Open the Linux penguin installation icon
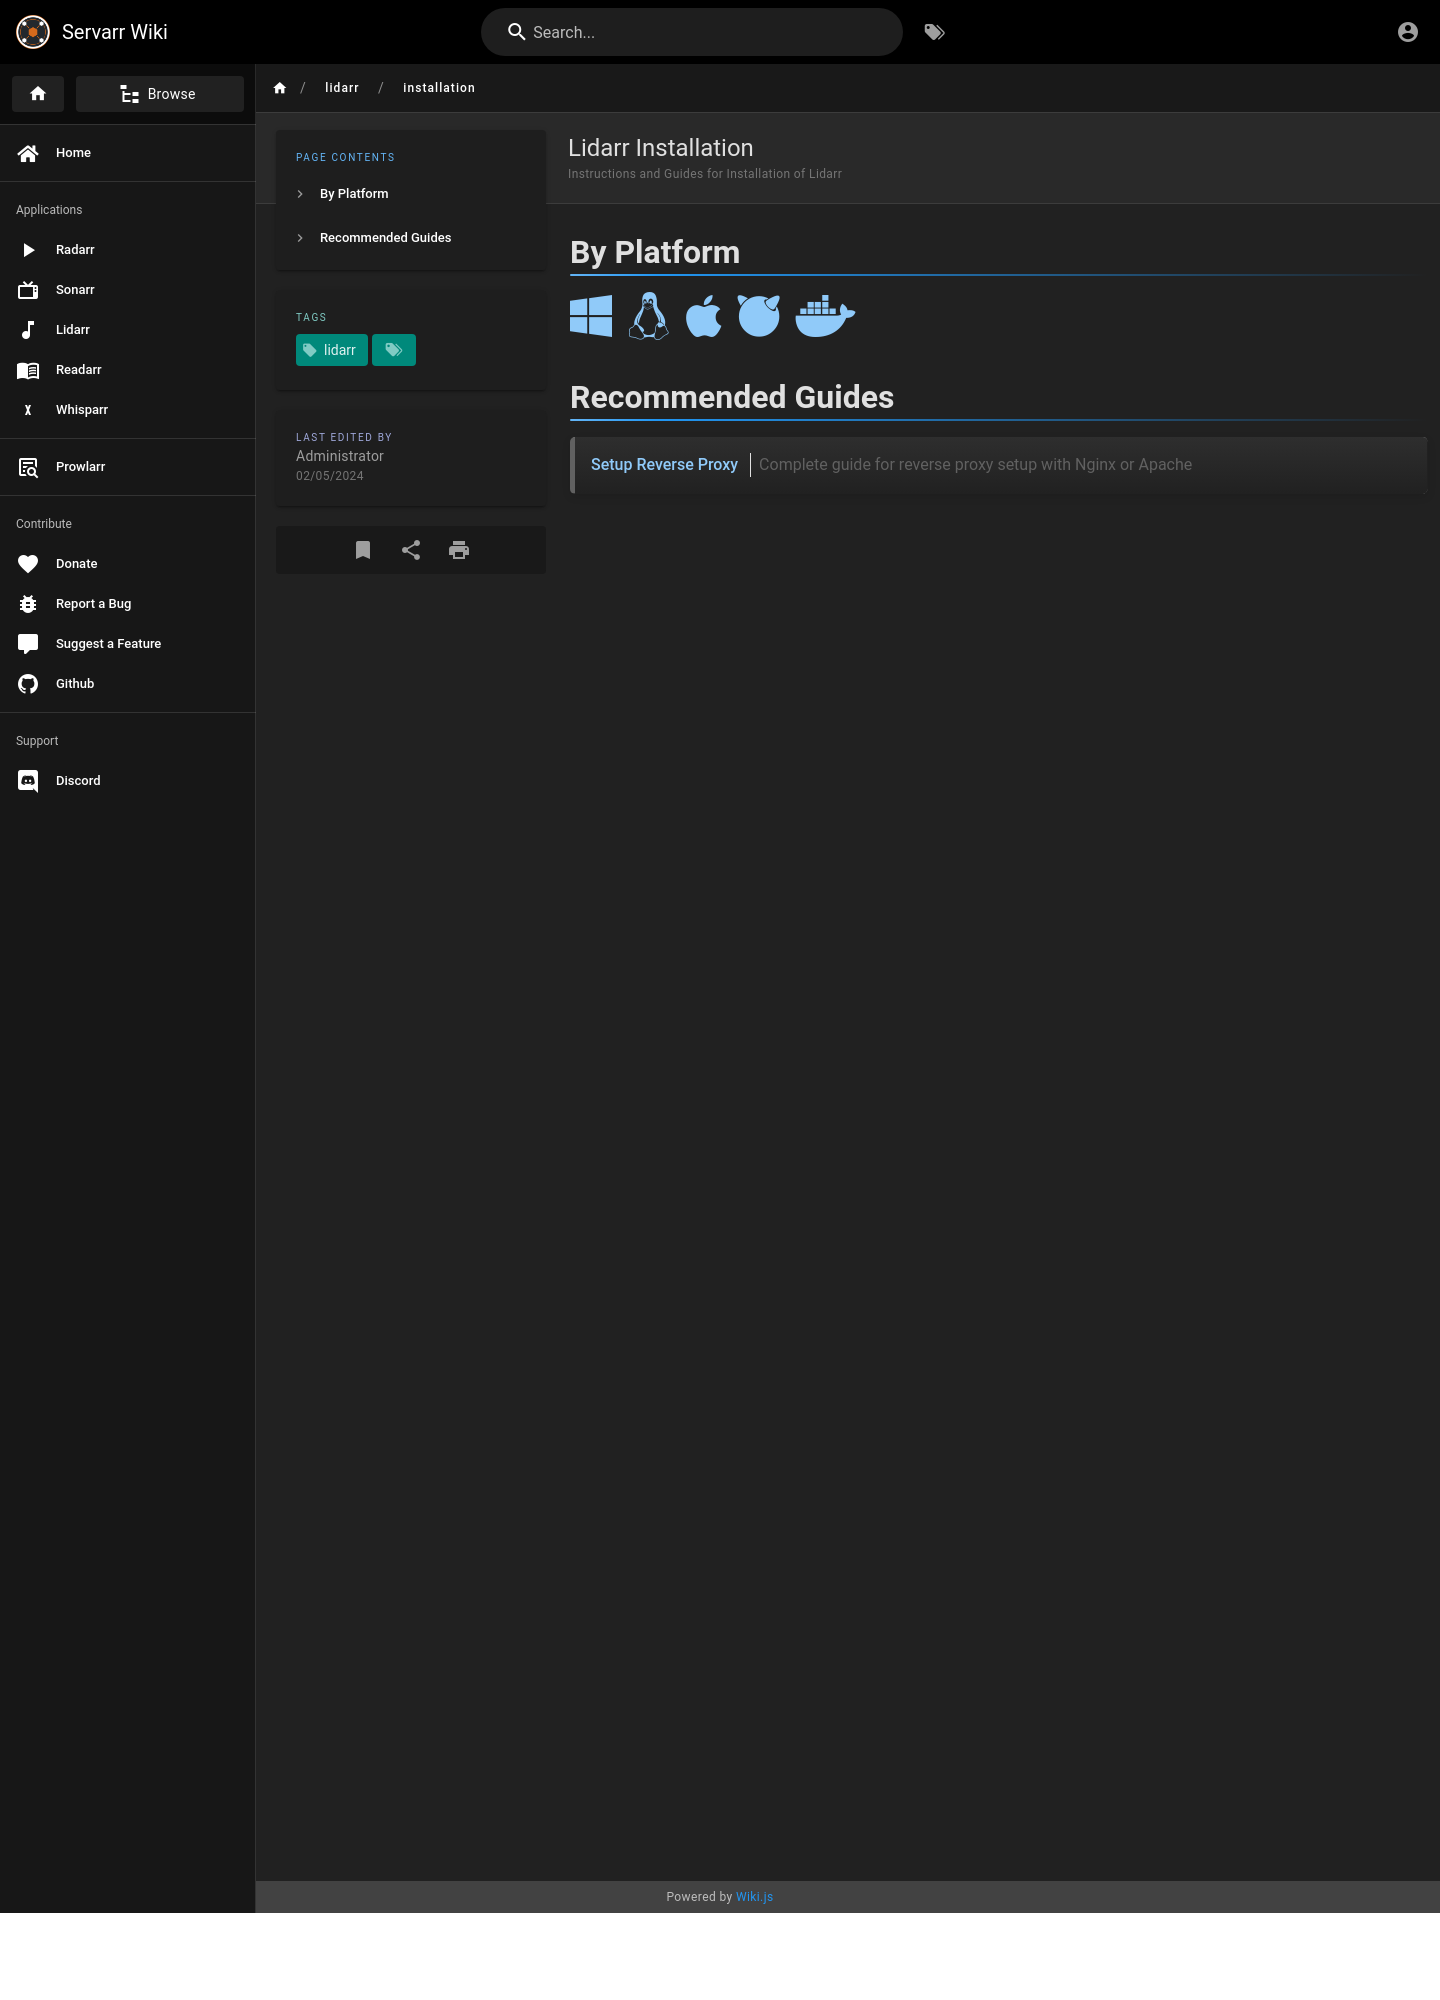 [x=649, y=316]
